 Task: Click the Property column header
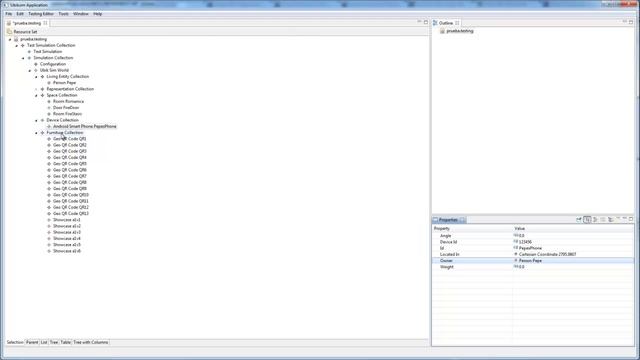coord(472,229)
